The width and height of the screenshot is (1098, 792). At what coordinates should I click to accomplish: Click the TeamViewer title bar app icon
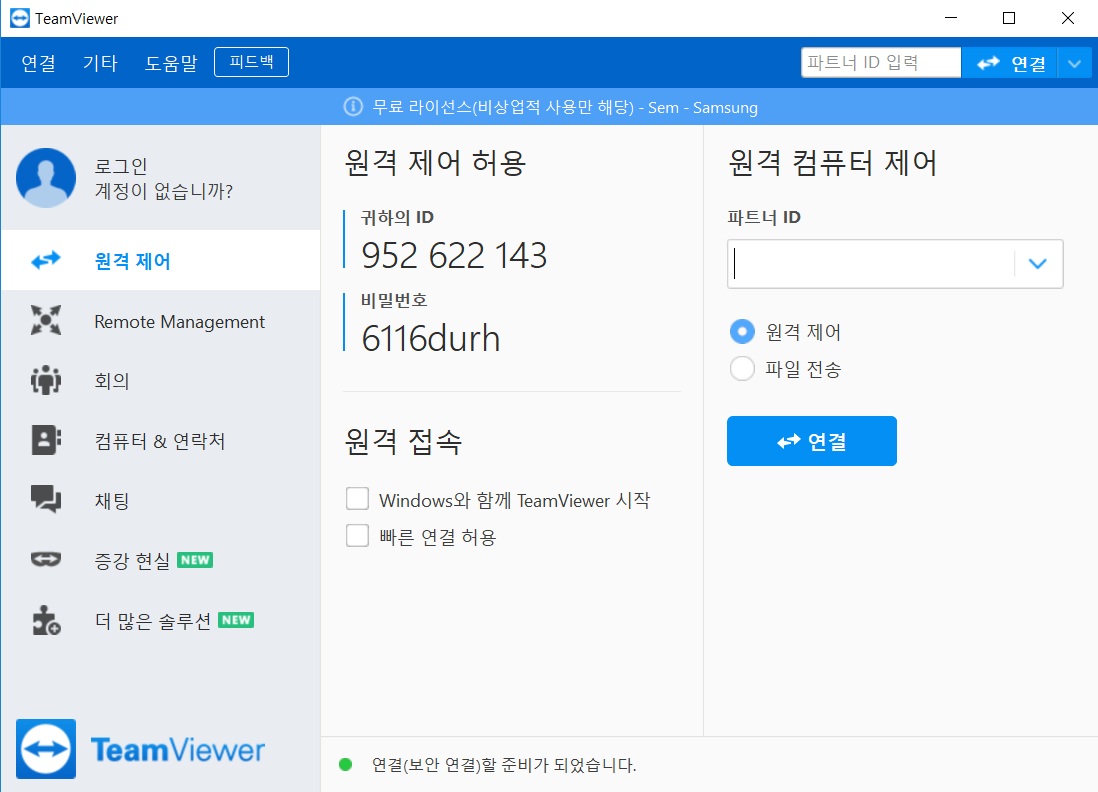(20, 18)
